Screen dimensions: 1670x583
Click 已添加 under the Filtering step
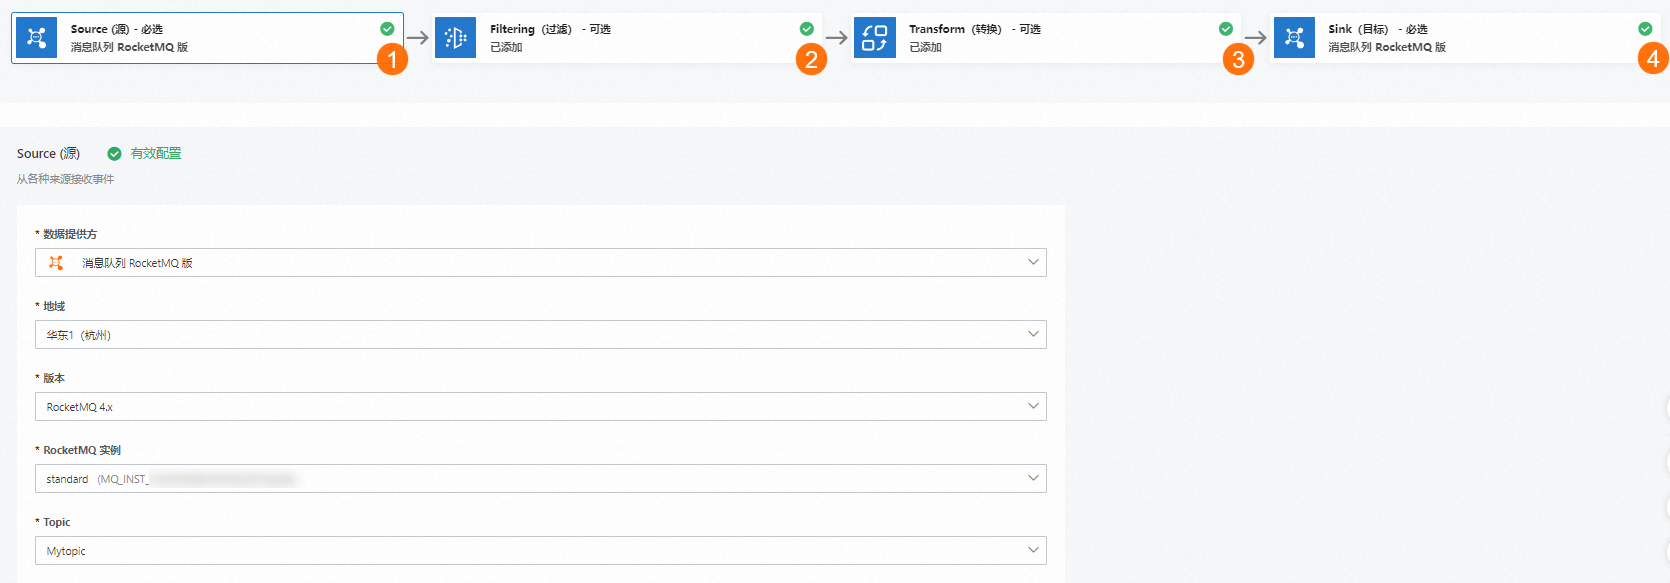506,47
